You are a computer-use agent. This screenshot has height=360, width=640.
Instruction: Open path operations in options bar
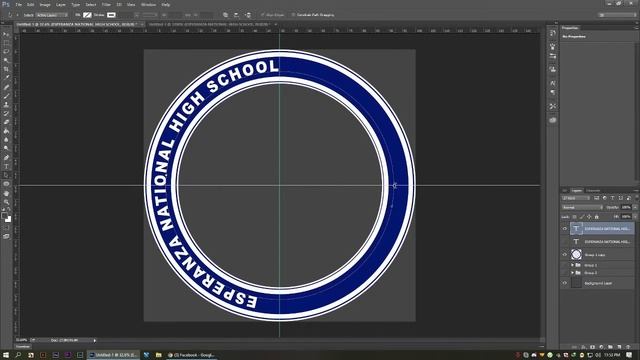tap(225, 15)
